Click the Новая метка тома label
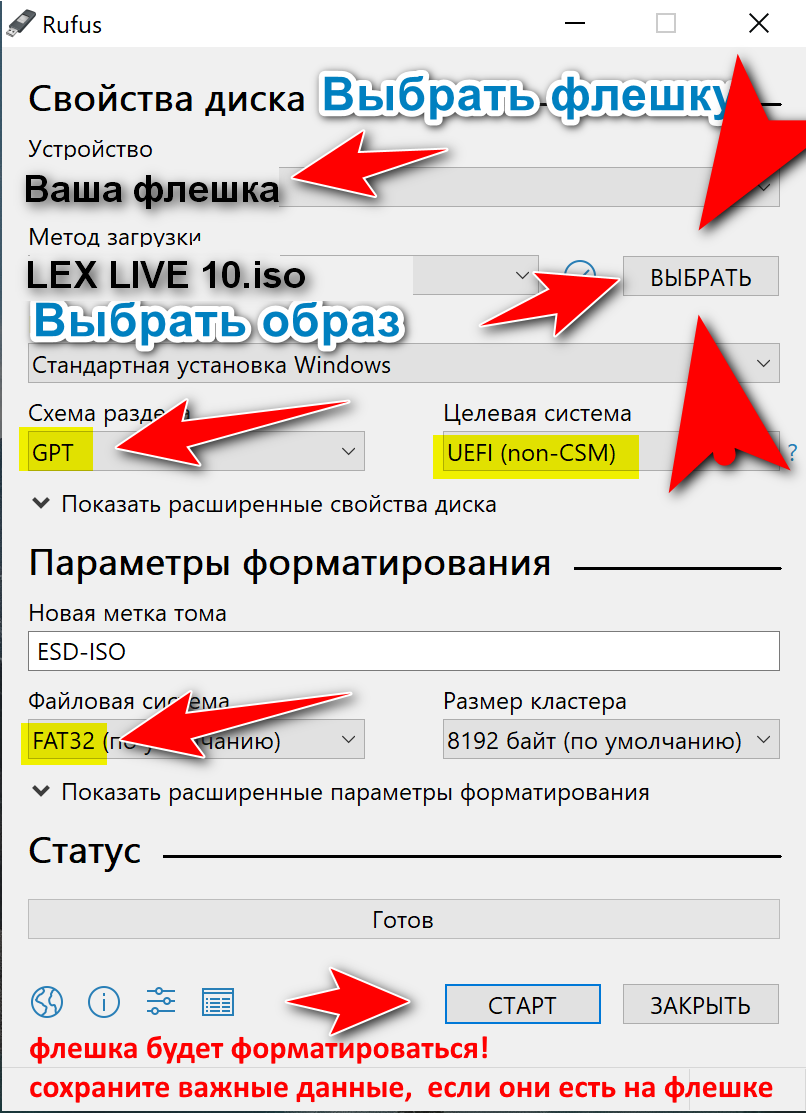 (127, 613)
